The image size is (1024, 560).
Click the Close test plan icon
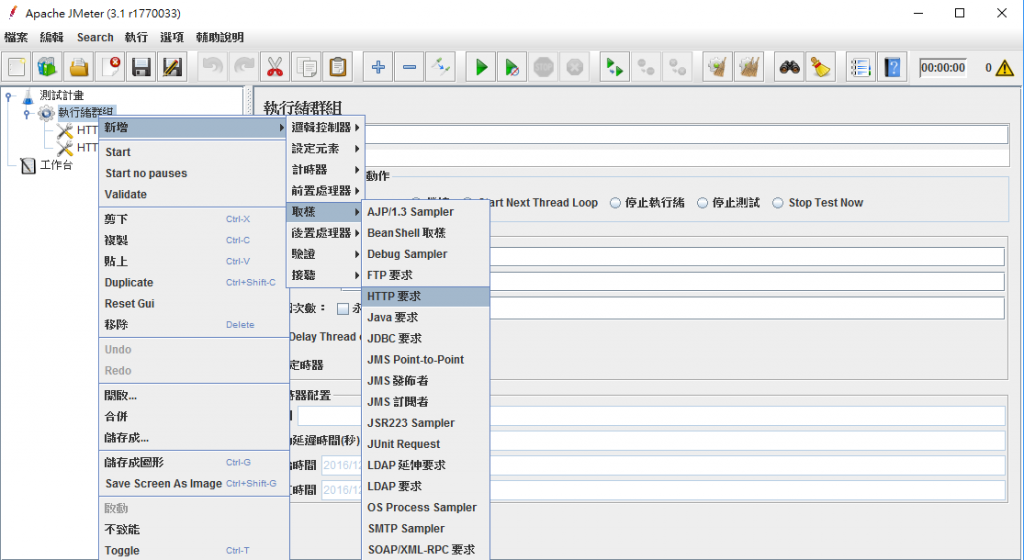pyautogui.click(x=110, y=67)
